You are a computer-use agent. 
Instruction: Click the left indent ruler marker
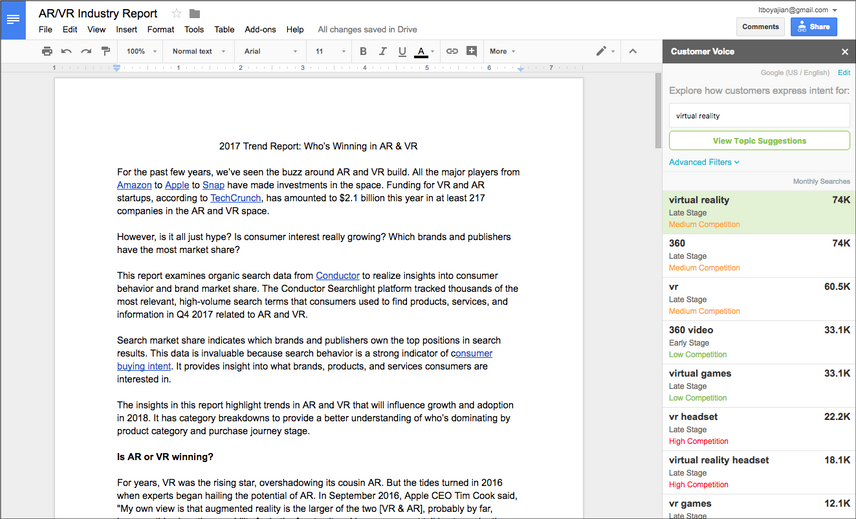click(116, 68)
